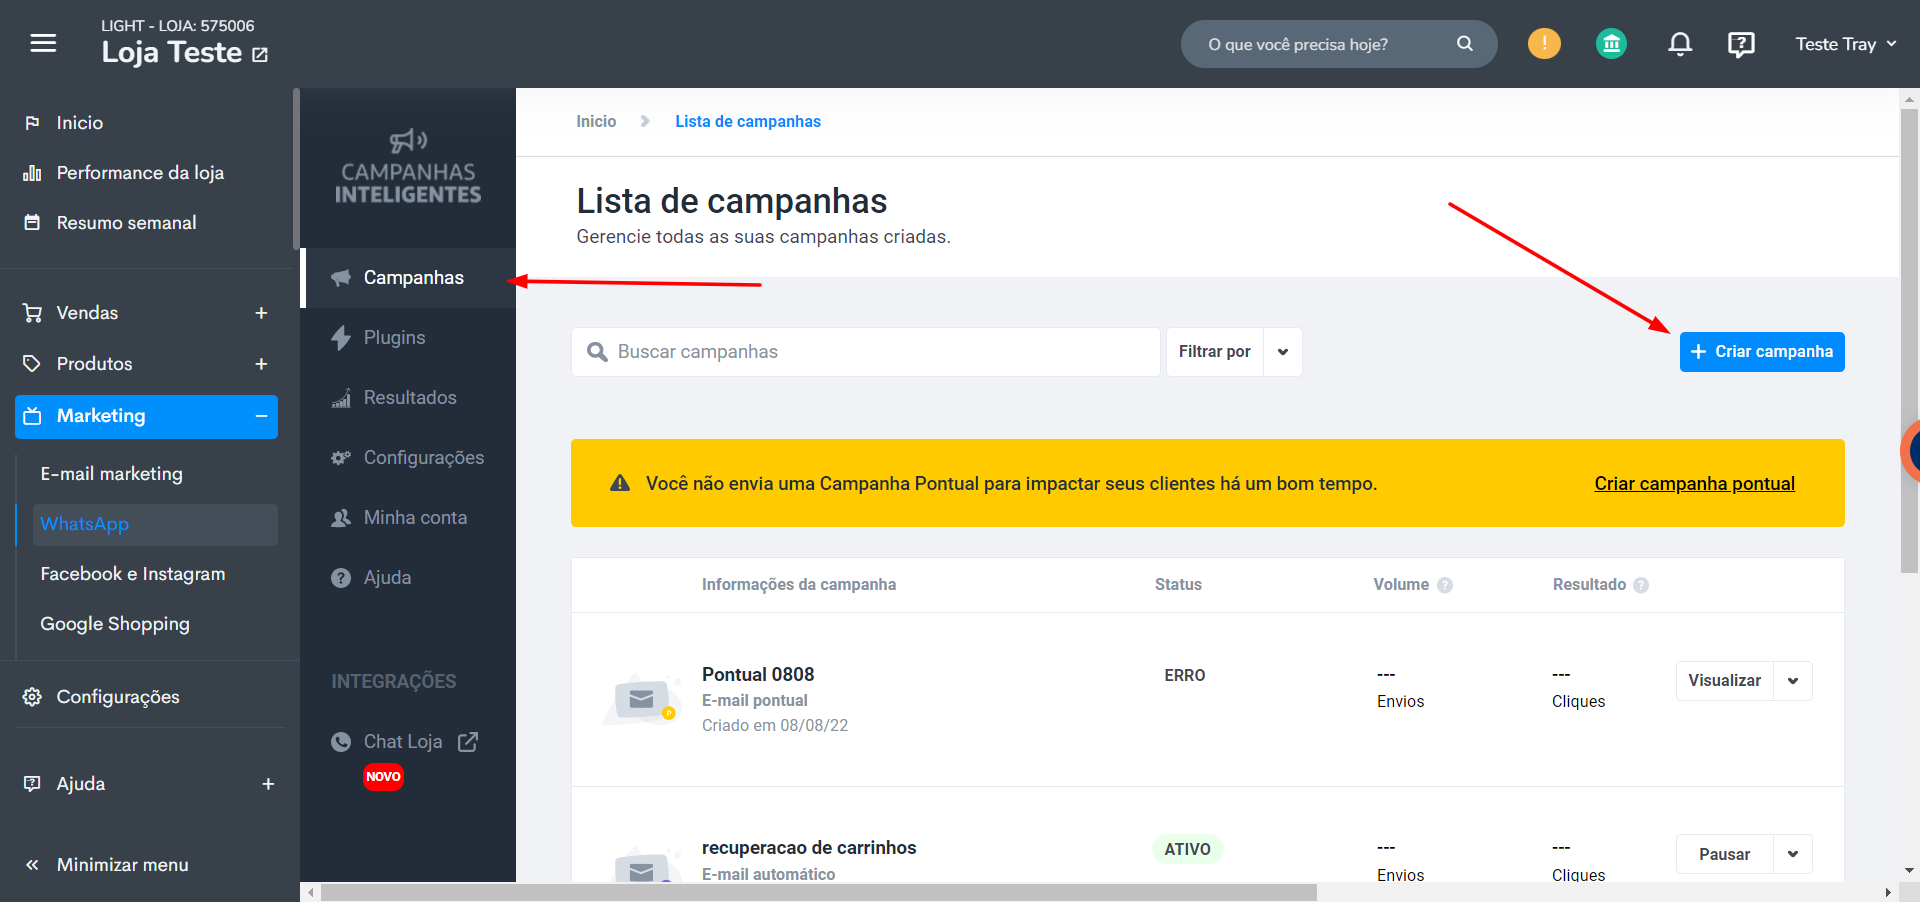Click the 'Criado em 08/08/22' text
The height and width of the screenshot is (902, 1920).
(x=775, y=726)
